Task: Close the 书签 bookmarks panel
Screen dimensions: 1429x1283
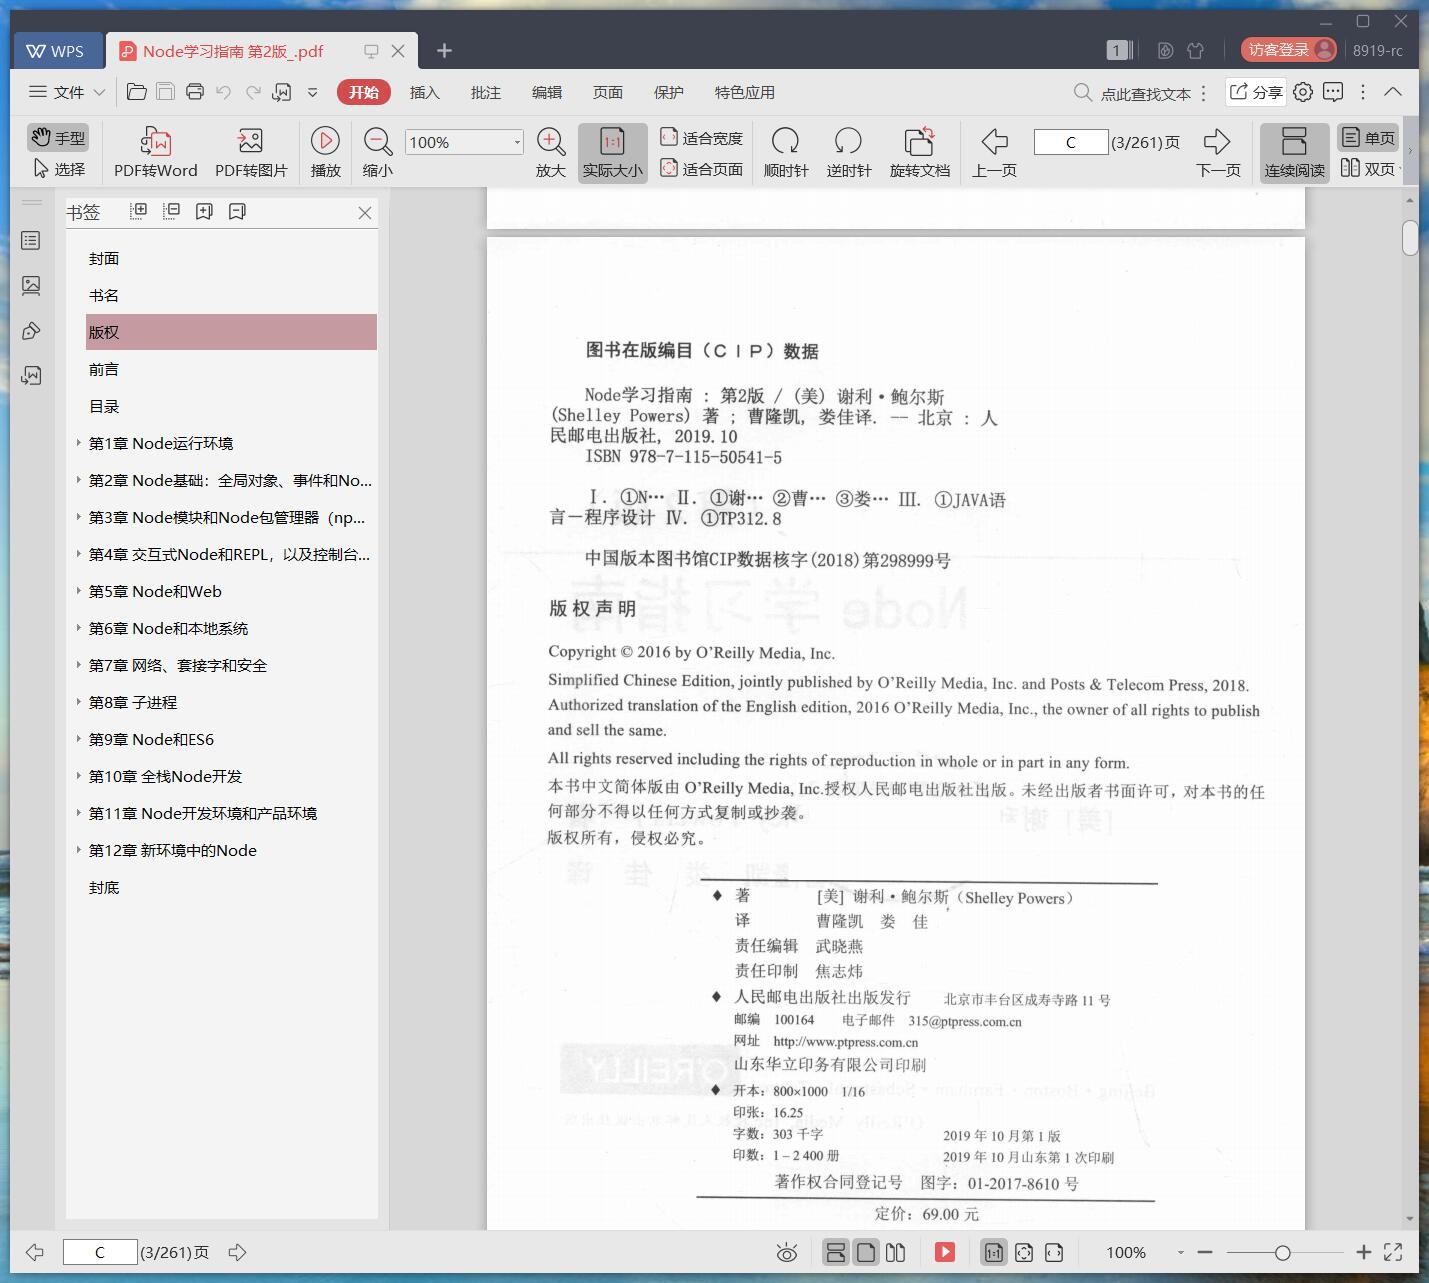Action: (365, 213)
